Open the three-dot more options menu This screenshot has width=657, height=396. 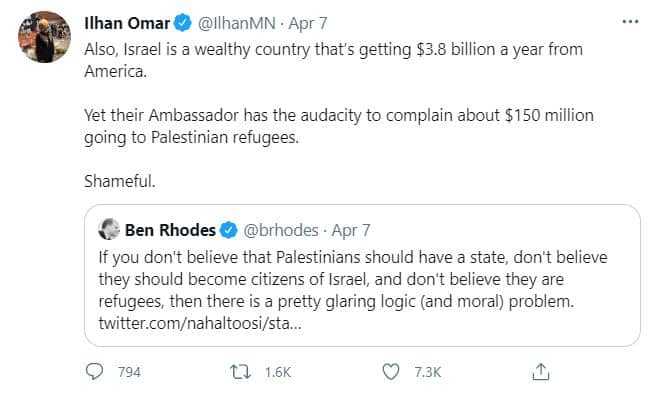point(630,21)
